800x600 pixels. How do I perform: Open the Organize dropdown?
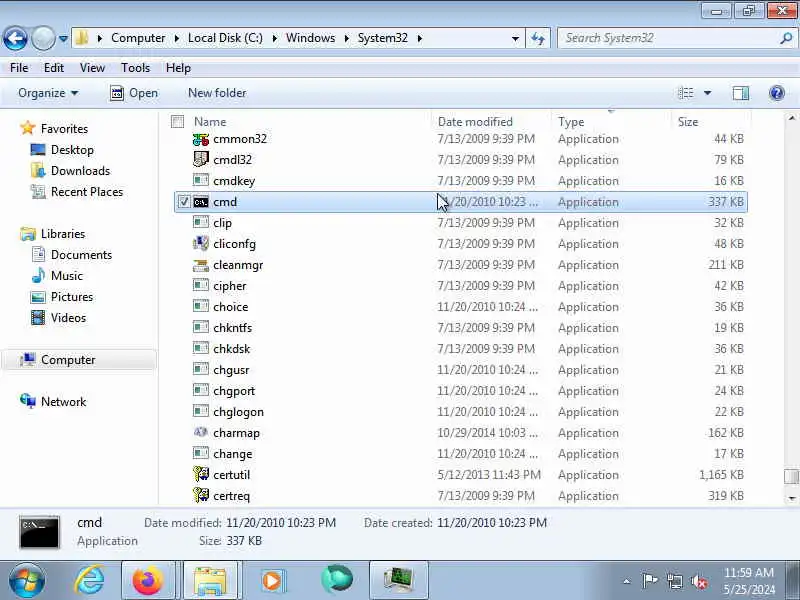[48, 93]
